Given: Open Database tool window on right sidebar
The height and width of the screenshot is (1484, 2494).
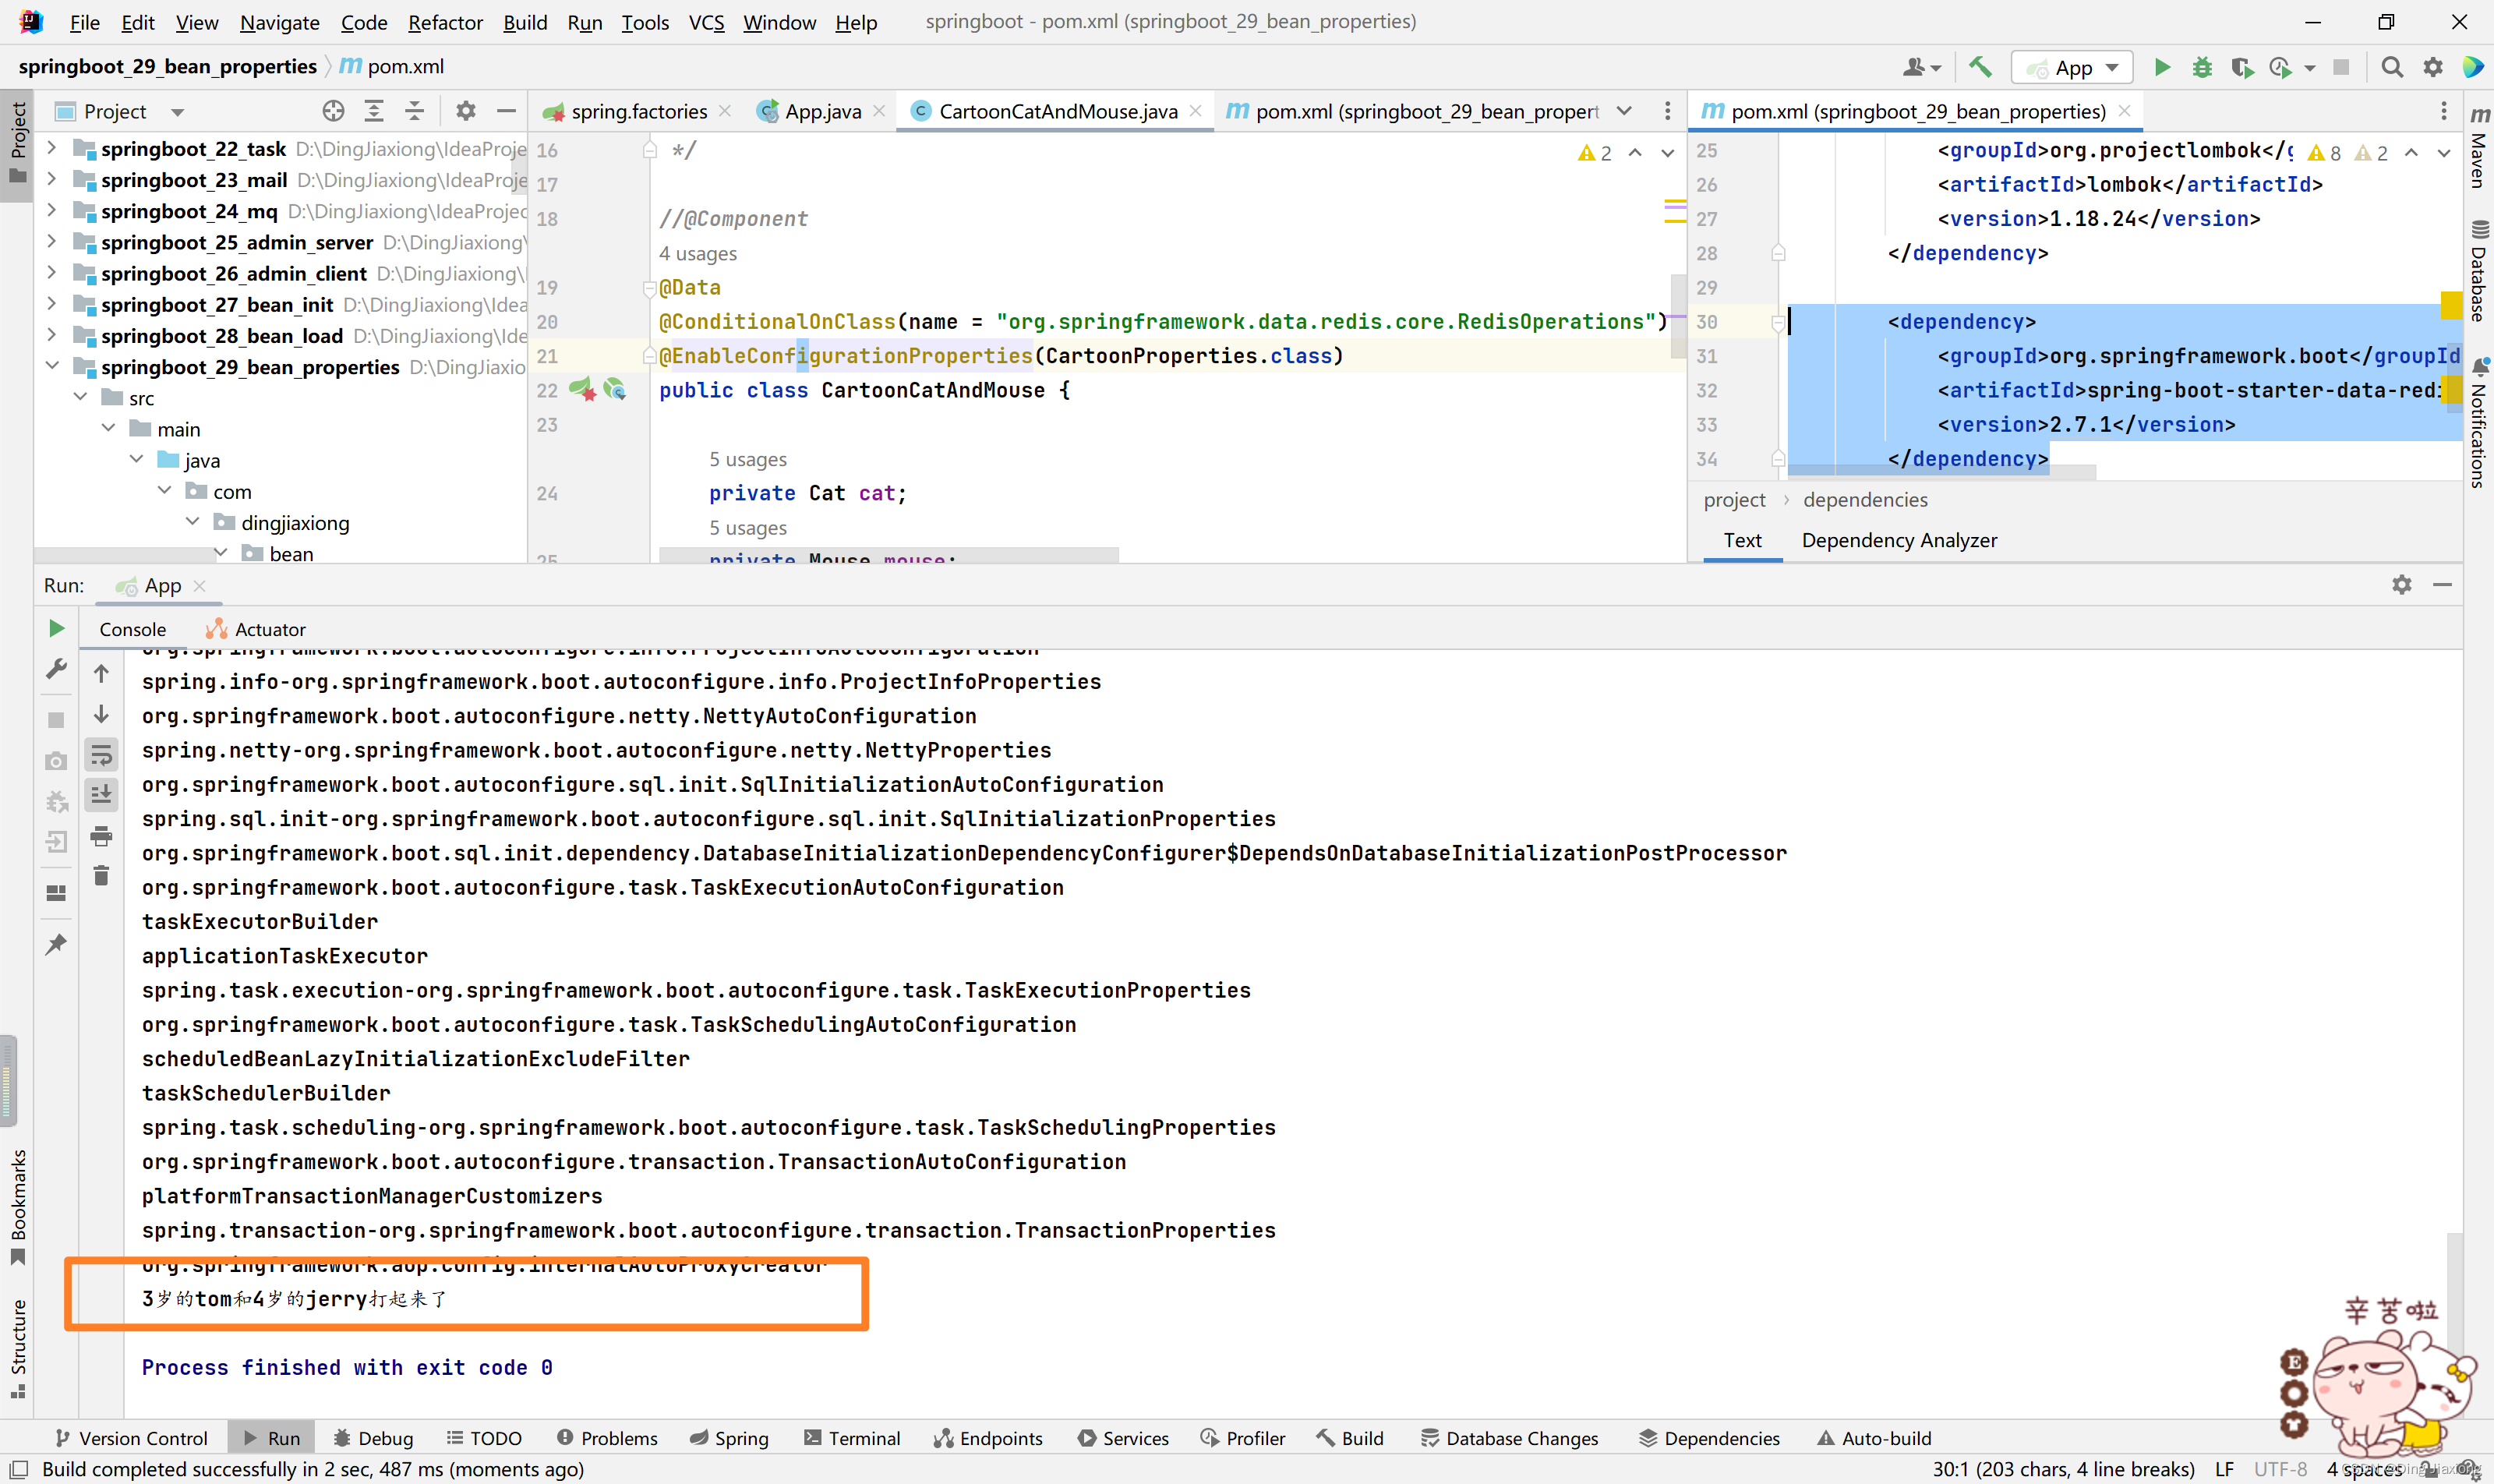Looking at the screenshot, I should (2479, 272).
